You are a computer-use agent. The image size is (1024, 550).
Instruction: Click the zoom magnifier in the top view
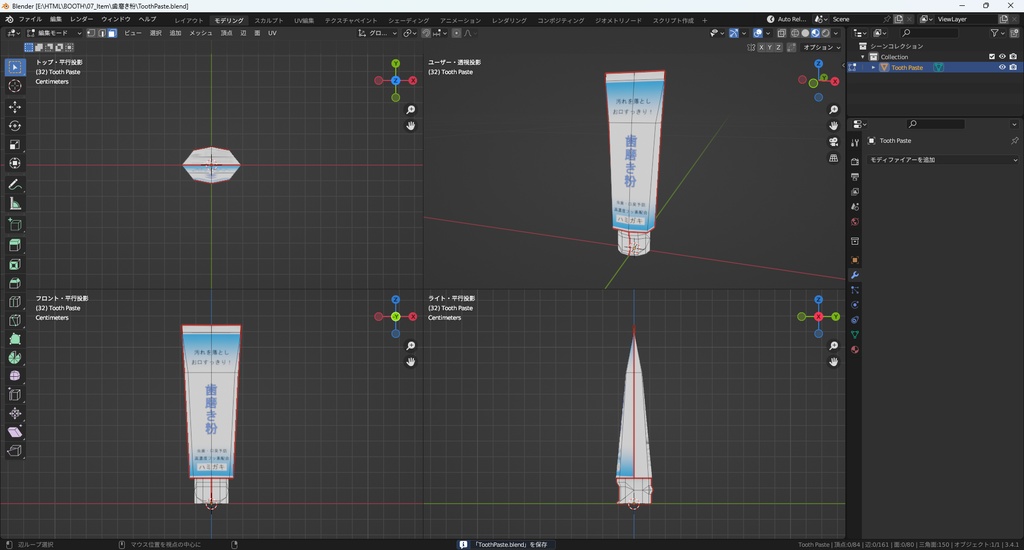411,110
